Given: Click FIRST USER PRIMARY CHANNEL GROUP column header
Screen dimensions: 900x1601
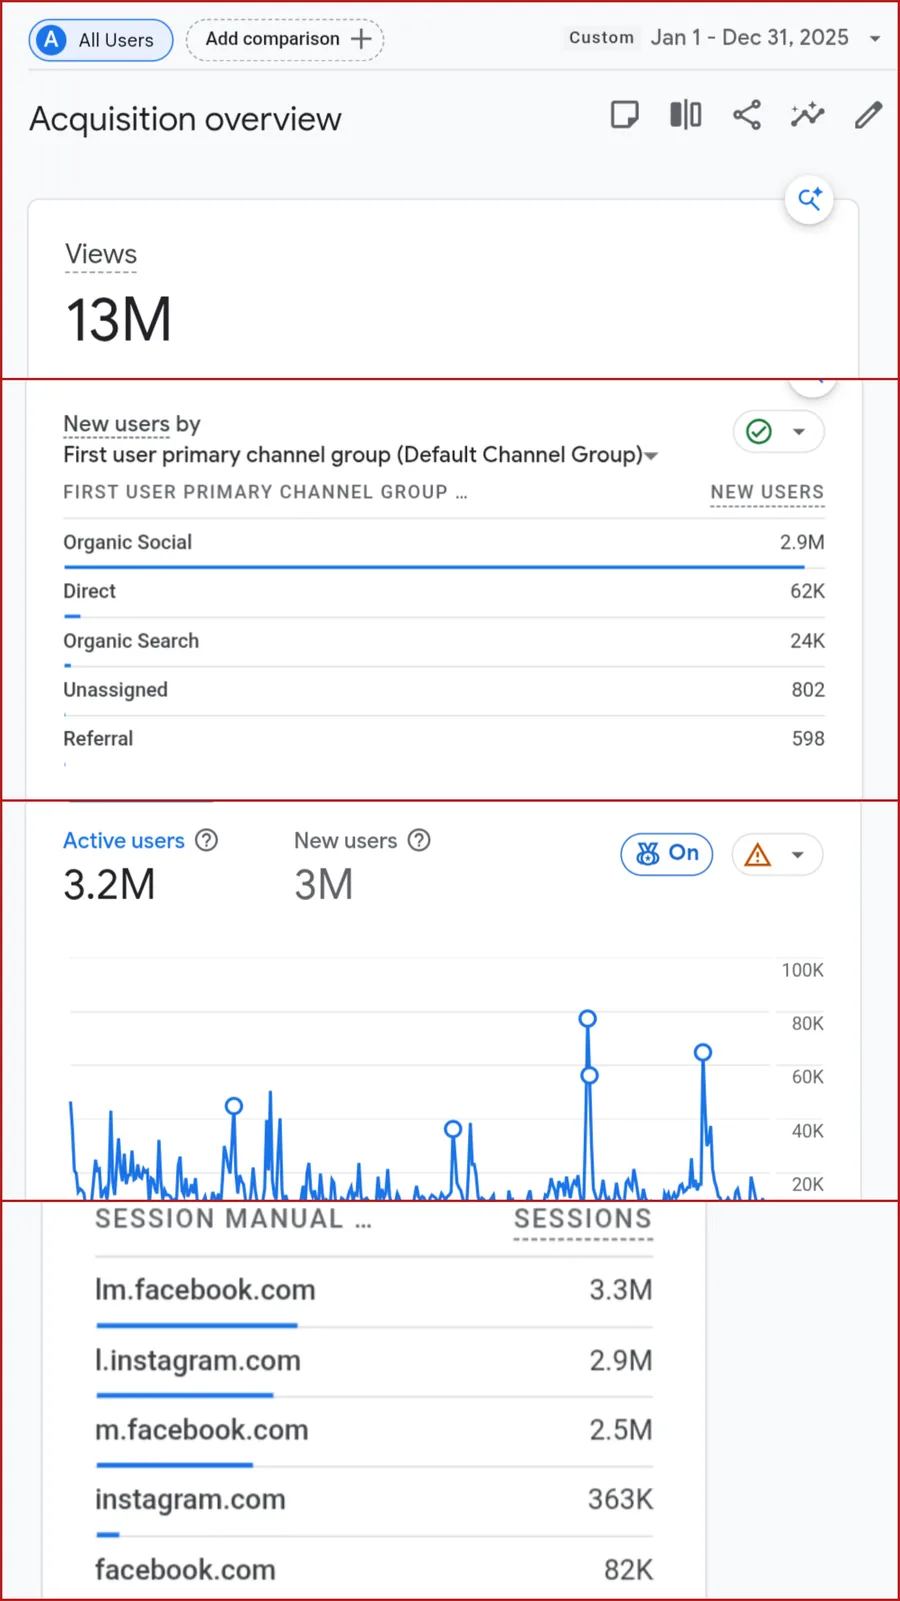Looking at the screenshot, I should (x=265, y=492).
